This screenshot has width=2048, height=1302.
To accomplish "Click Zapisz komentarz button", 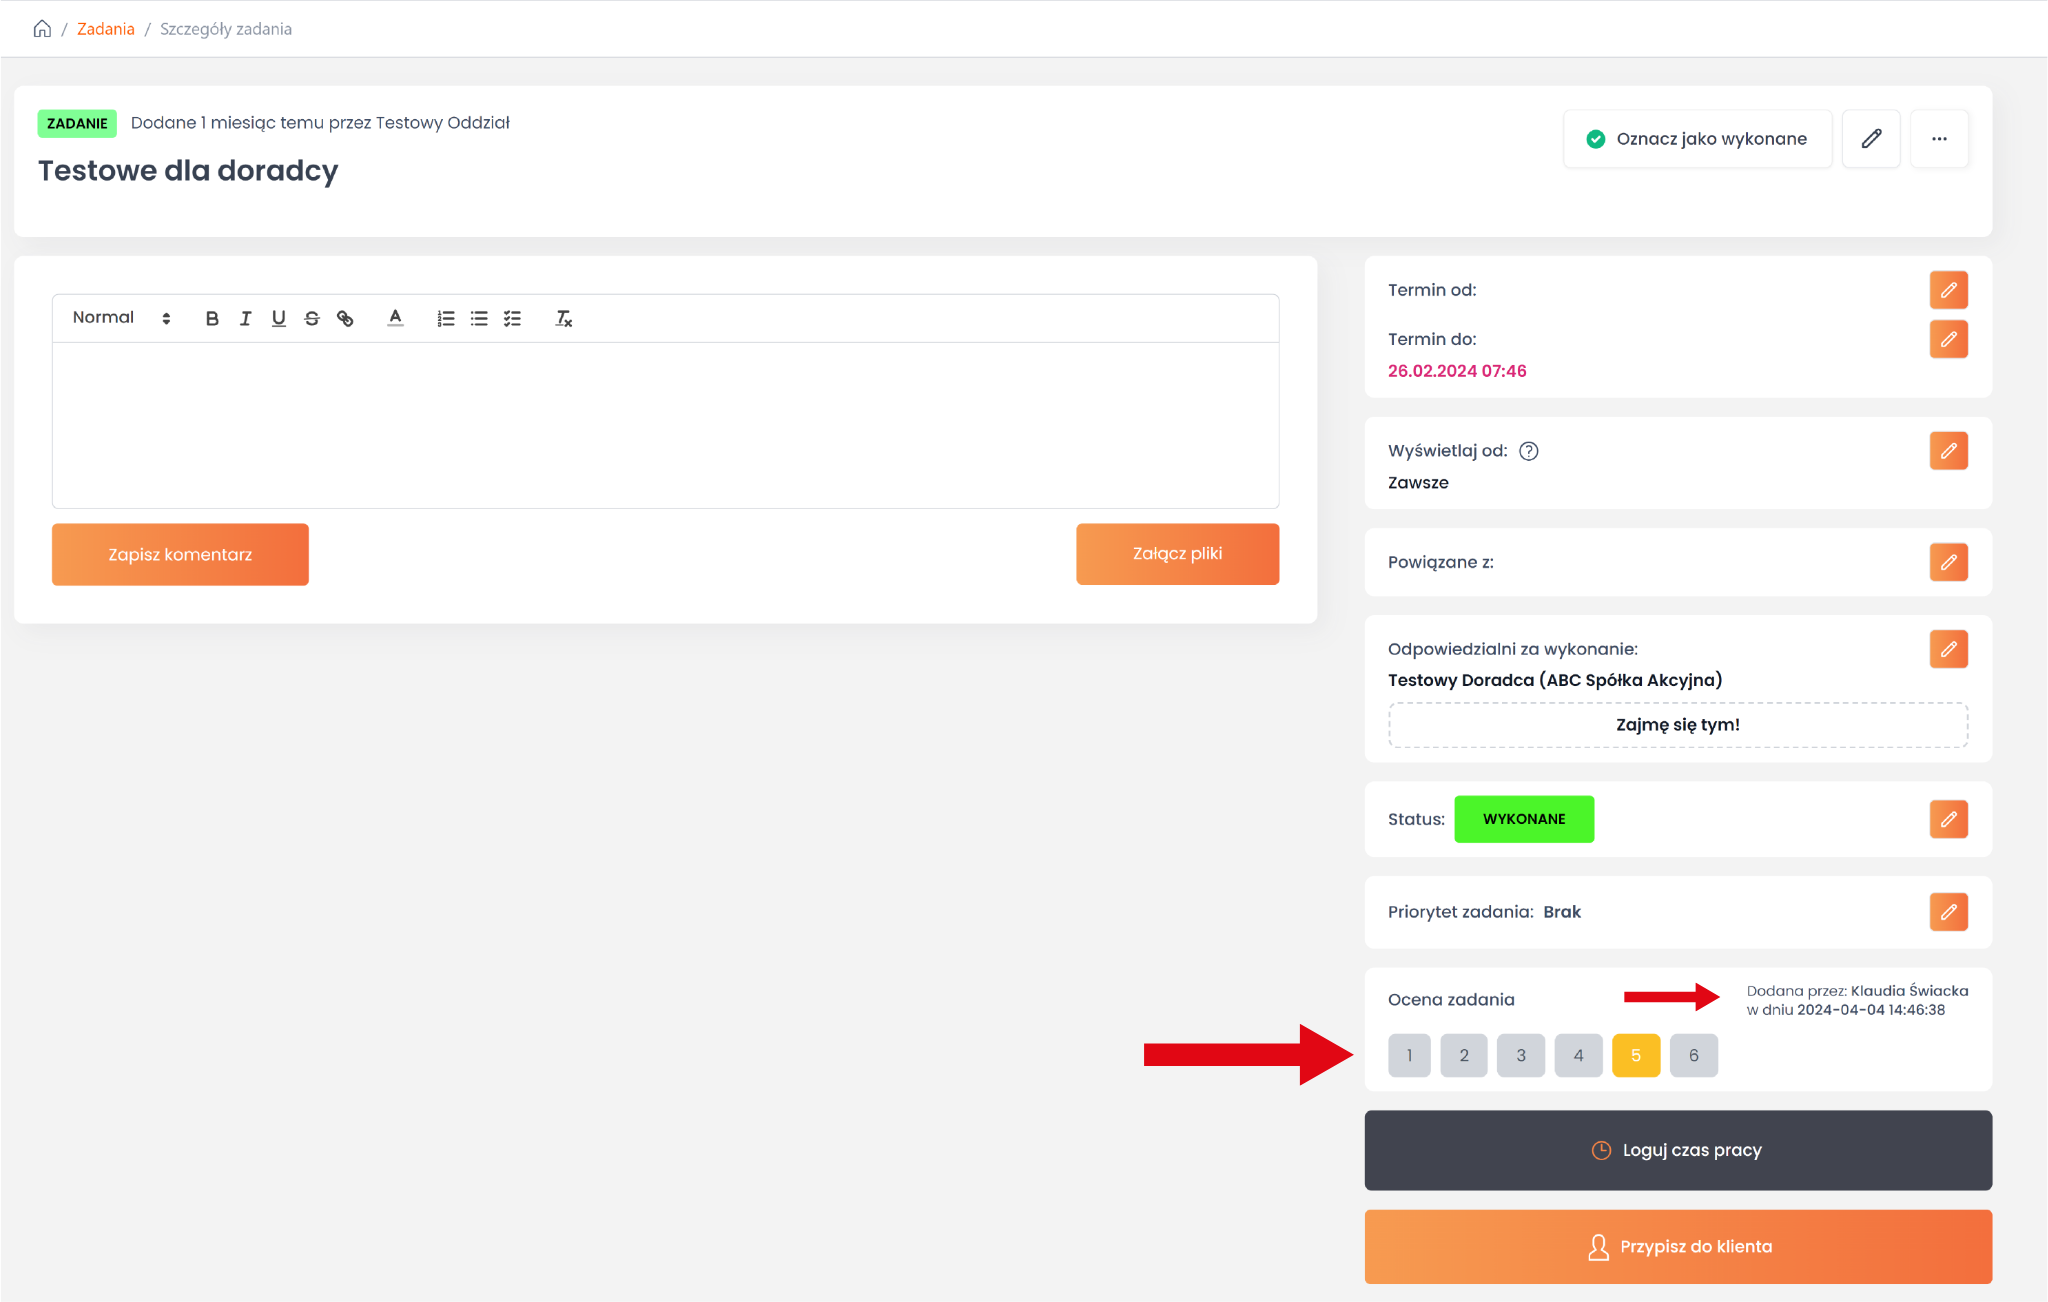I will pyautogui.click(x=180, y=554).
